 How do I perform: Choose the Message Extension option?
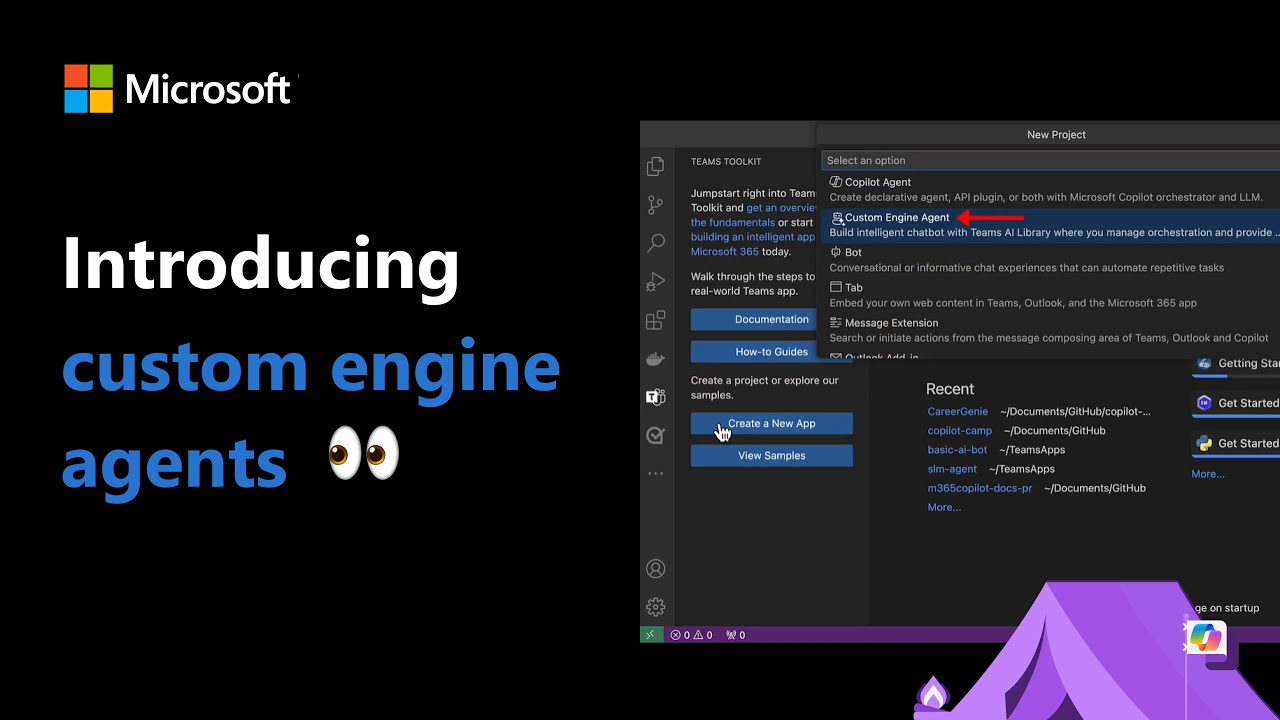[x=1048, y=330]
